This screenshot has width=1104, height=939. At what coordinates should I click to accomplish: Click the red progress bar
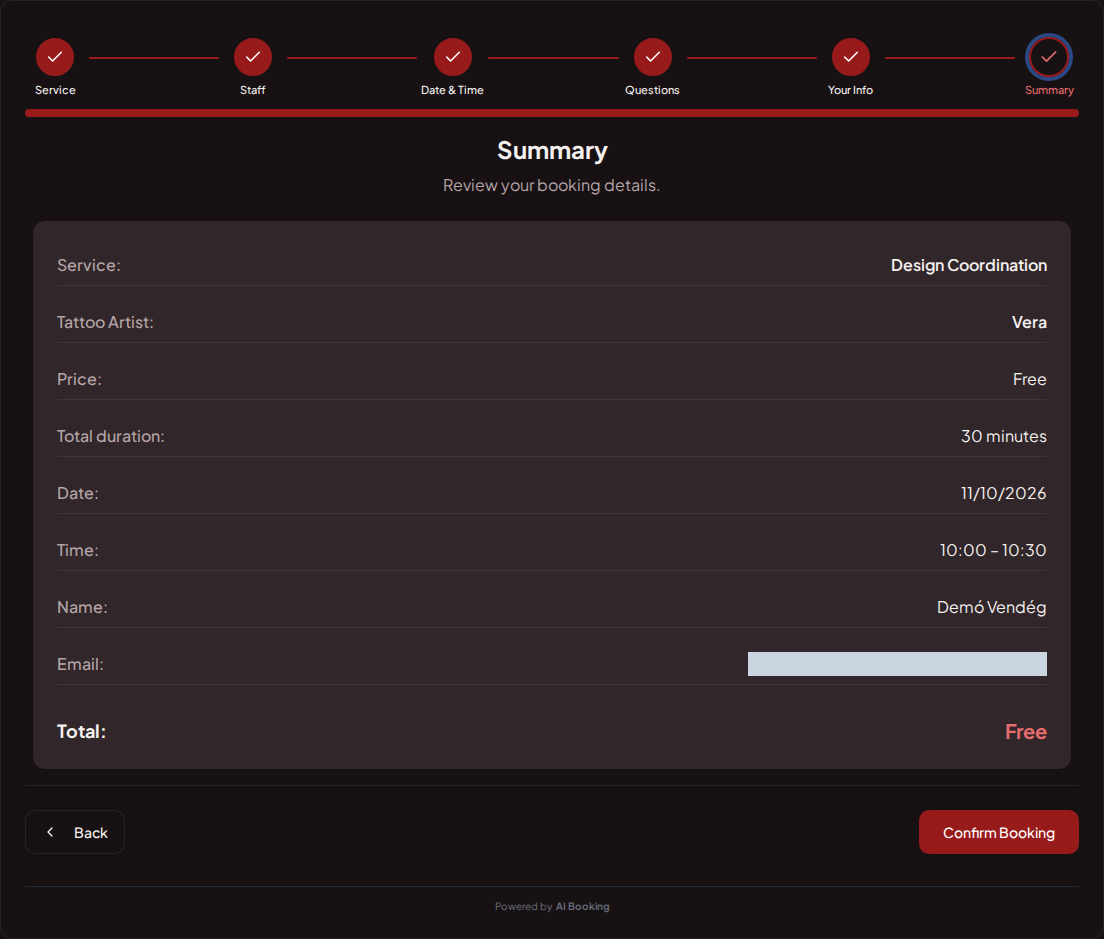point(552,113)
